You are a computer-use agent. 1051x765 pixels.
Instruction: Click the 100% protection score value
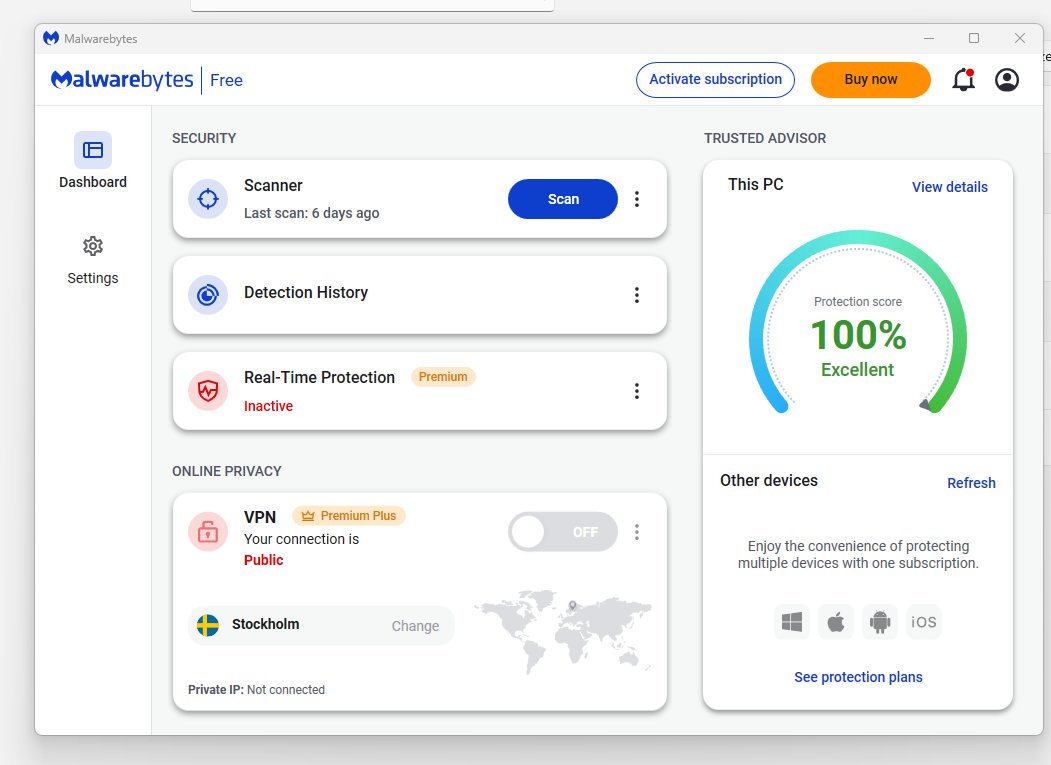858,335
